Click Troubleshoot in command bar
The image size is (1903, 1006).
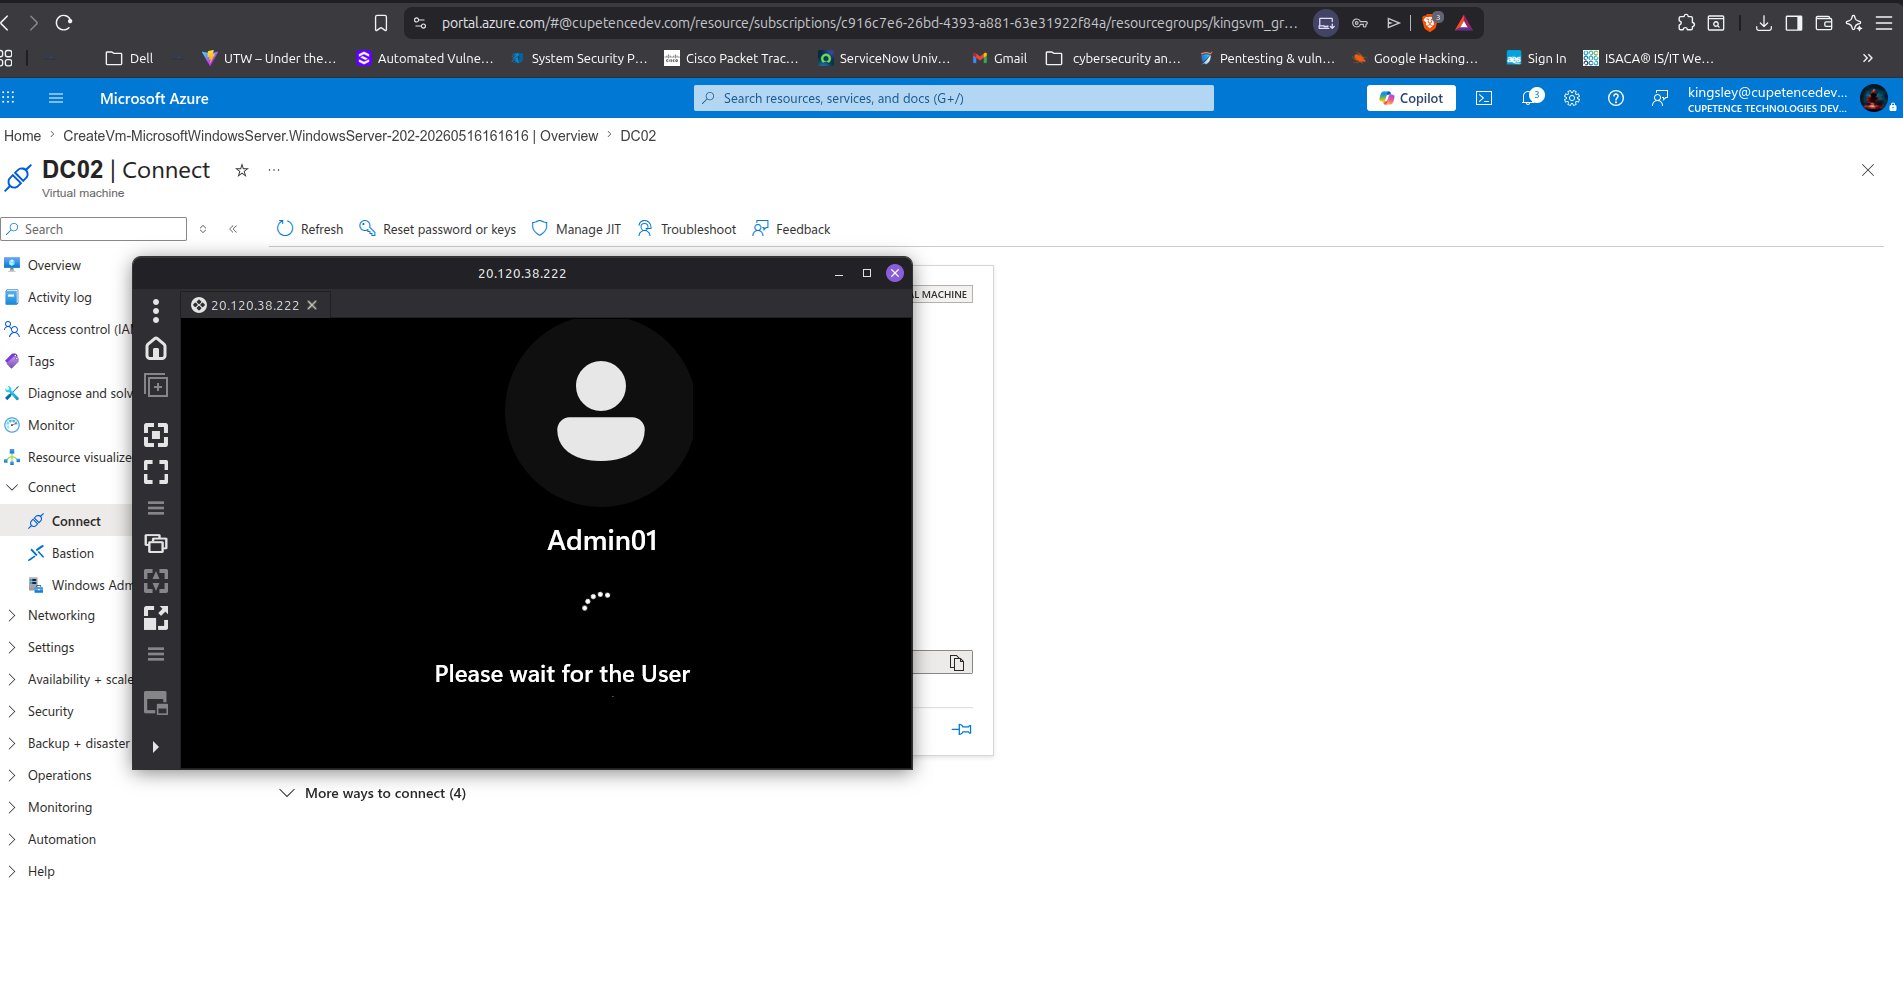click(x=686, y=229)
